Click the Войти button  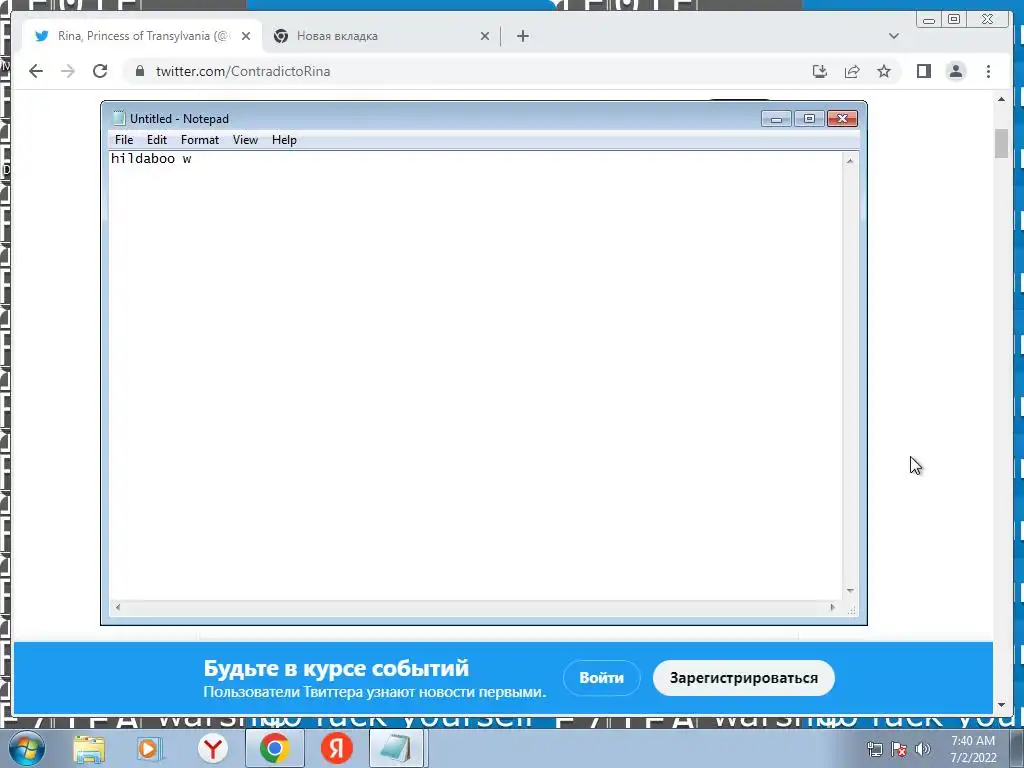(x=601, y=678)
